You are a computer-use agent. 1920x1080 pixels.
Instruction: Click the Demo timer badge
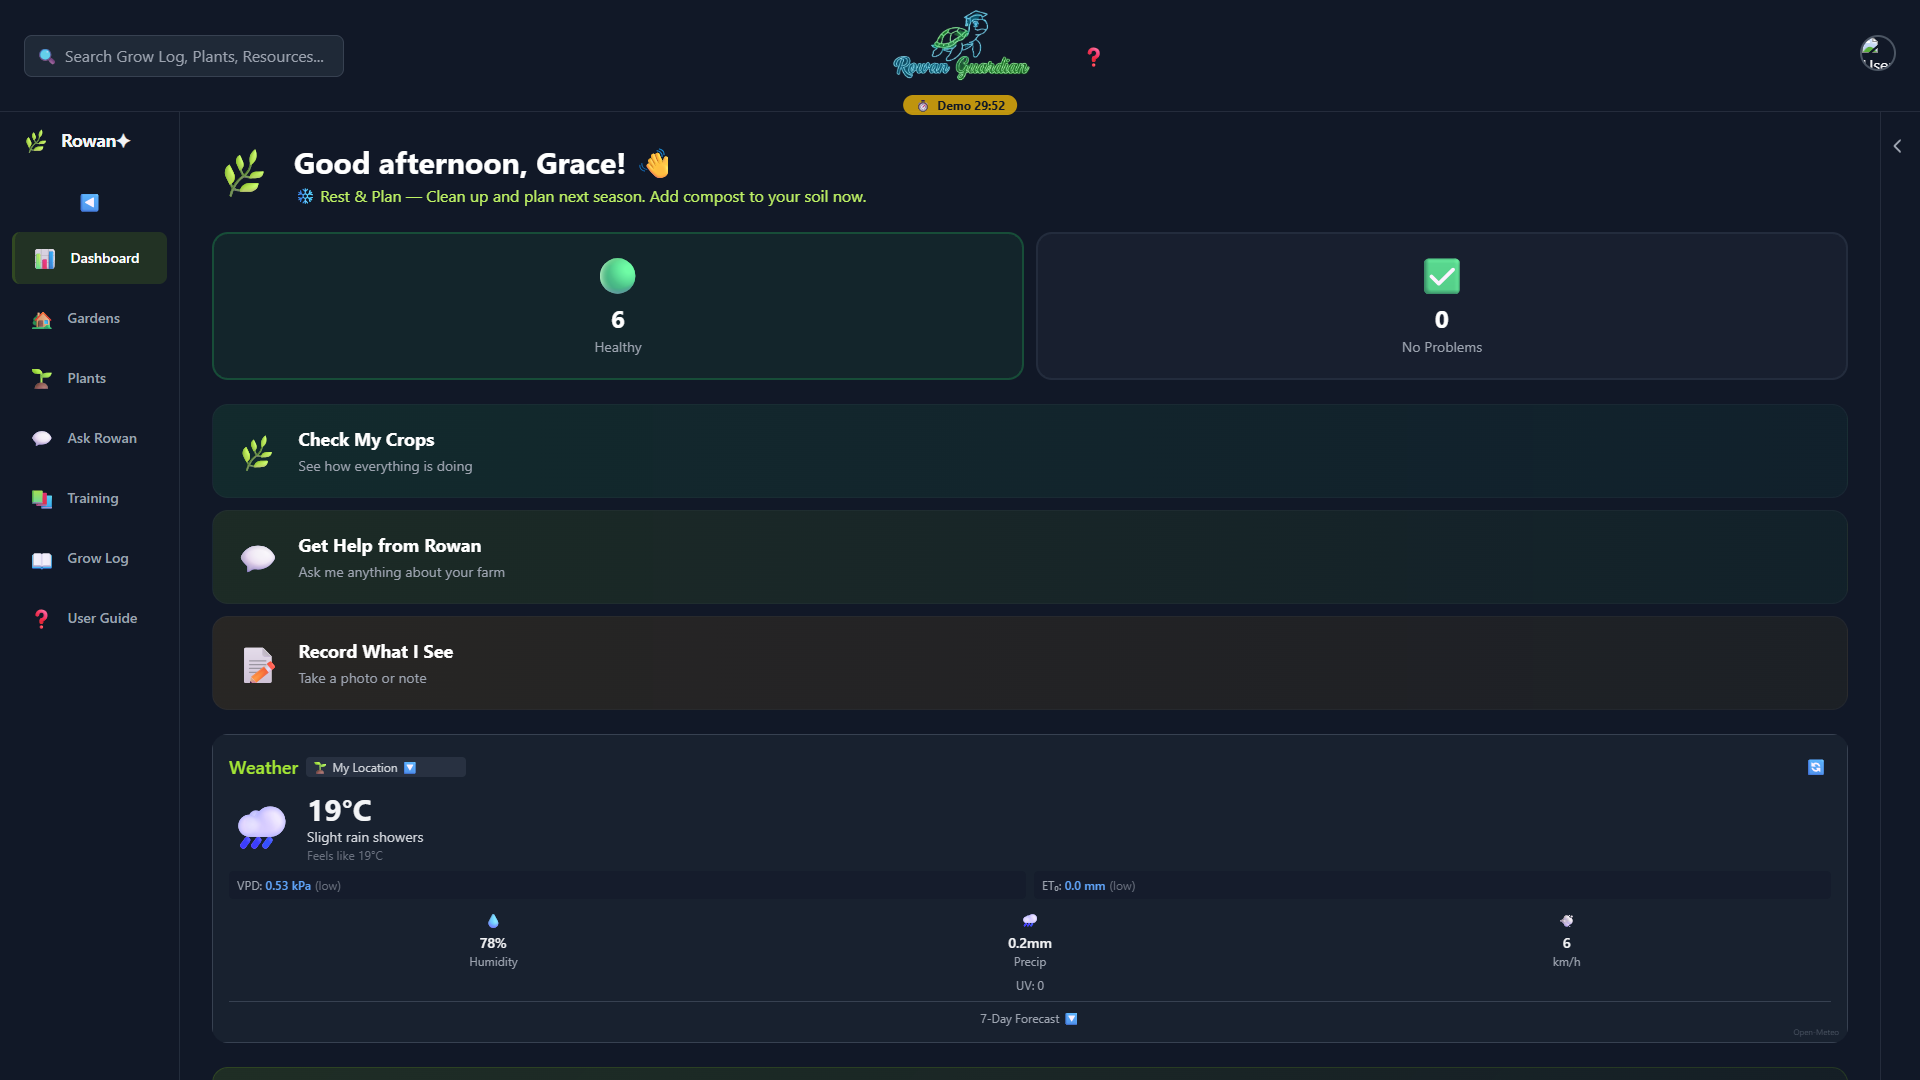click(960, 106)
